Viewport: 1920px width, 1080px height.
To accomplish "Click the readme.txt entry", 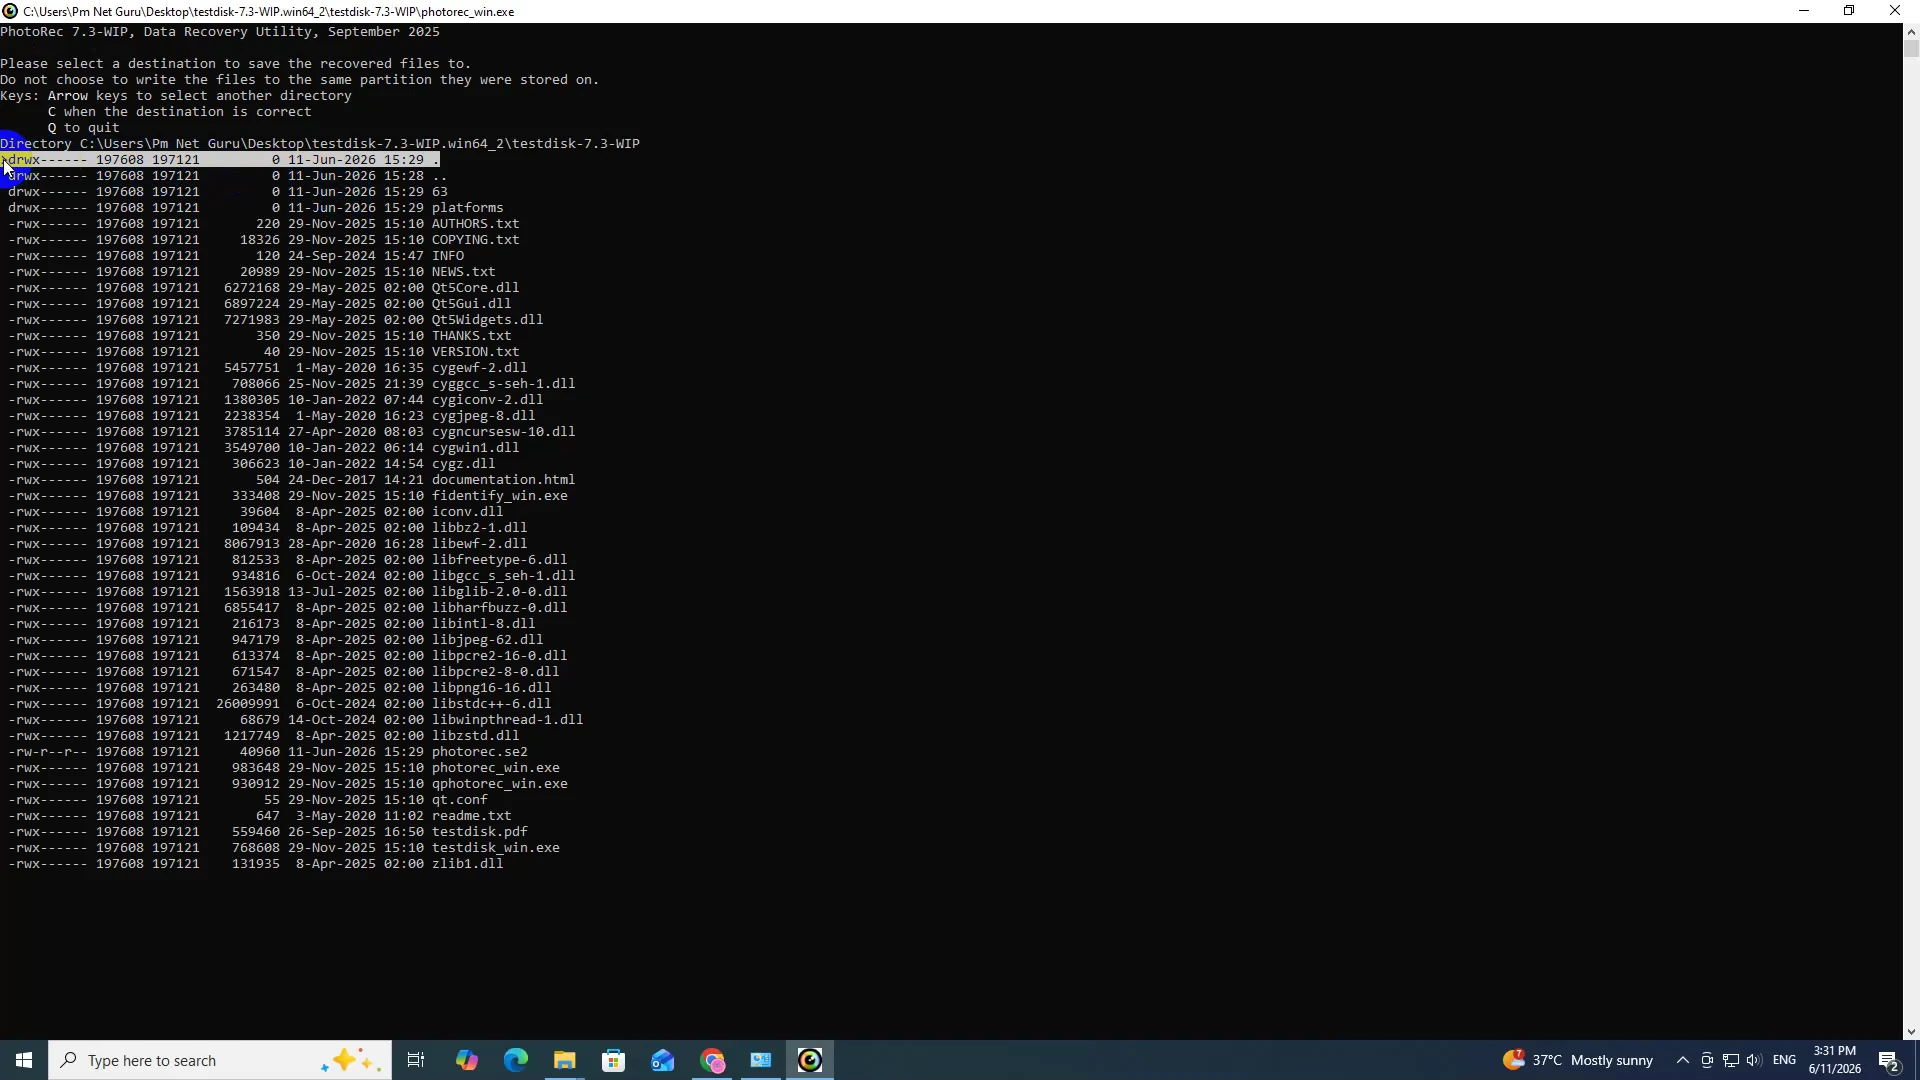I will pyautogui.click(x=260, y=816).
